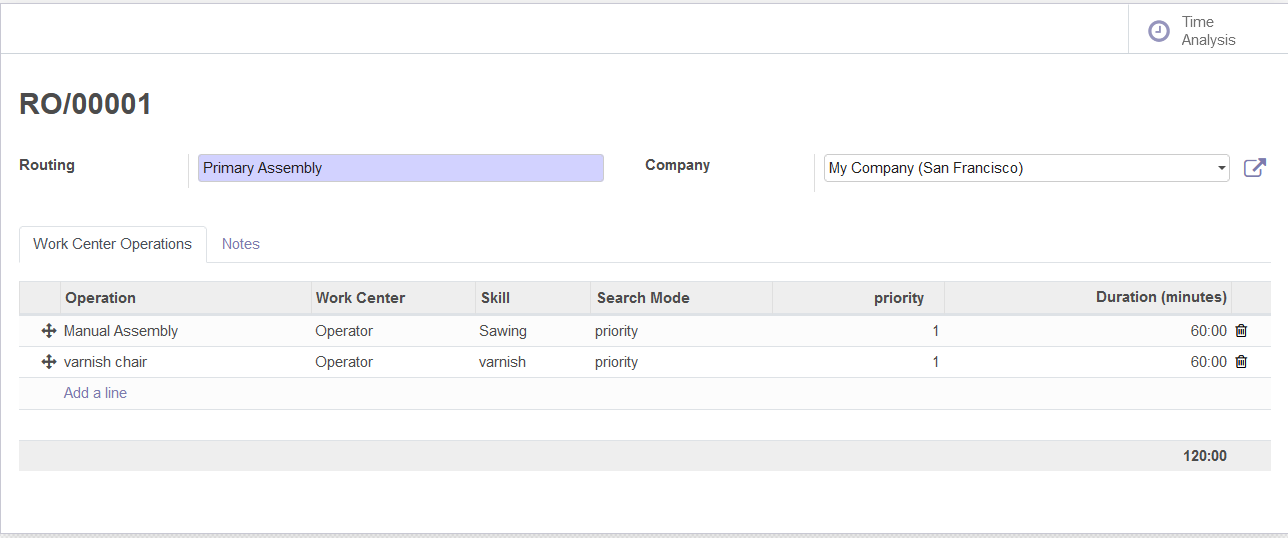Sort by the Operation column header
Image resolution: width=1288 pixels, height=538 pixels.
point(186,297)
